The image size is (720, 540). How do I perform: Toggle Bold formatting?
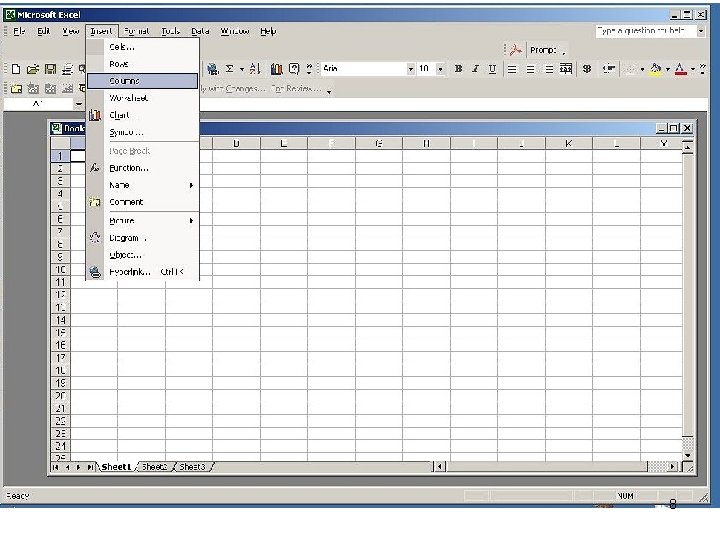point(458,69)
